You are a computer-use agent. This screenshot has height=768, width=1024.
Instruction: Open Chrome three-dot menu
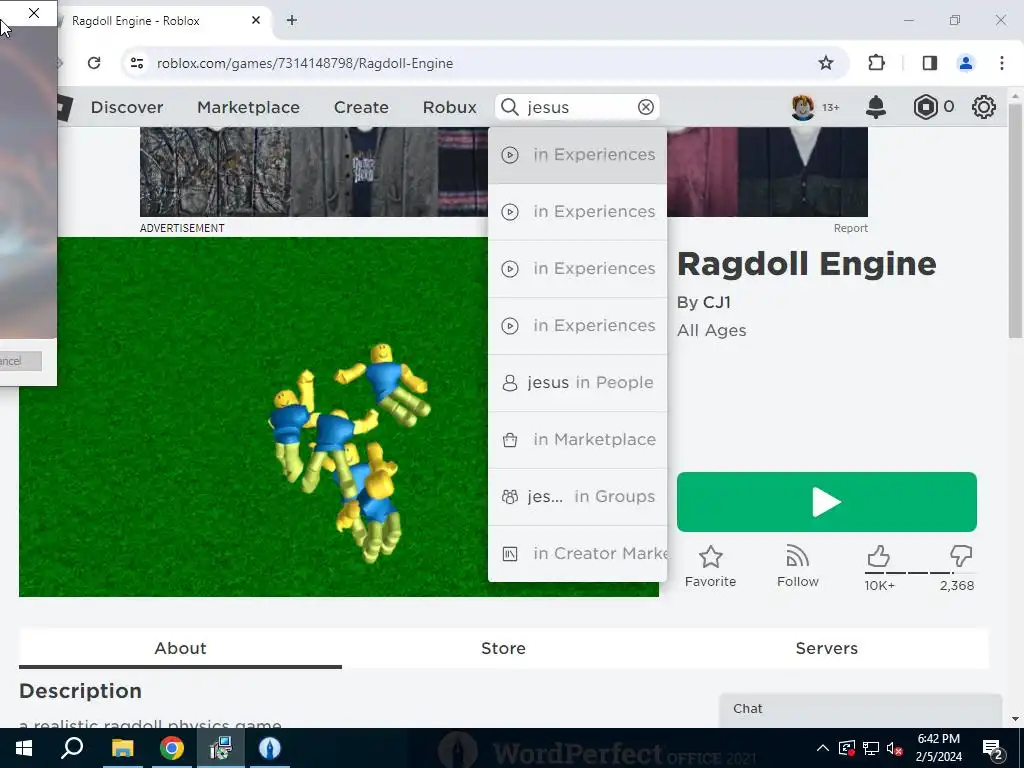pyautogui.click(x=1002, y=63)
